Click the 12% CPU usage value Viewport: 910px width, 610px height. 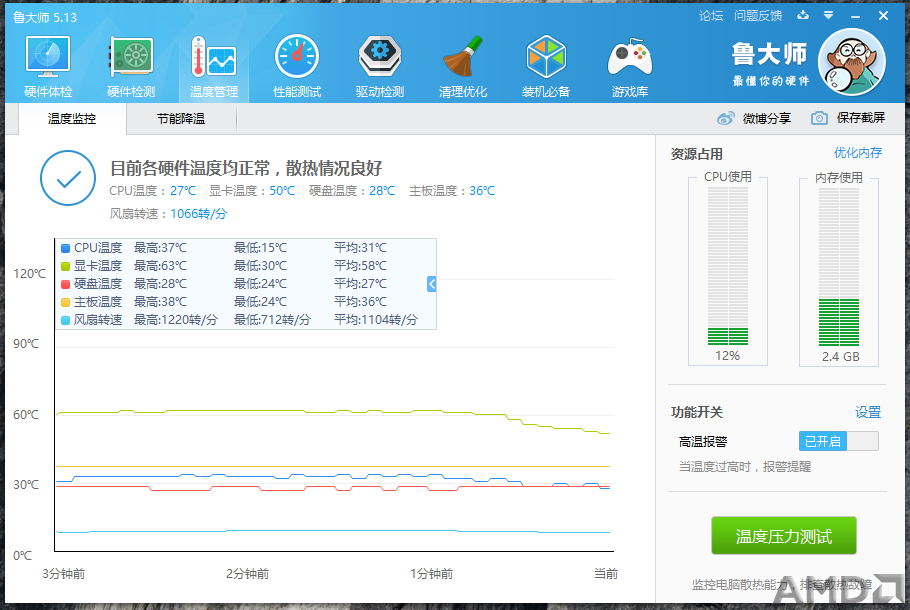pos(727,356)
